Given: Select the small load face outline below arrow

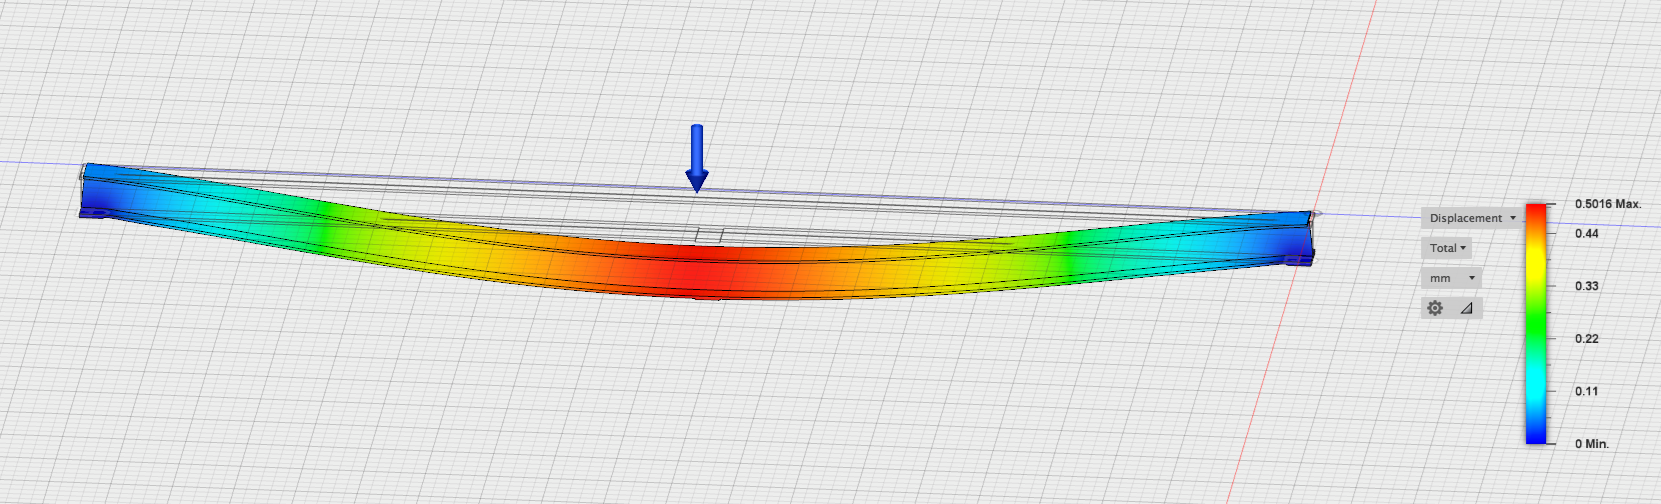Looking at the screenshot, I should pos(709,235).
